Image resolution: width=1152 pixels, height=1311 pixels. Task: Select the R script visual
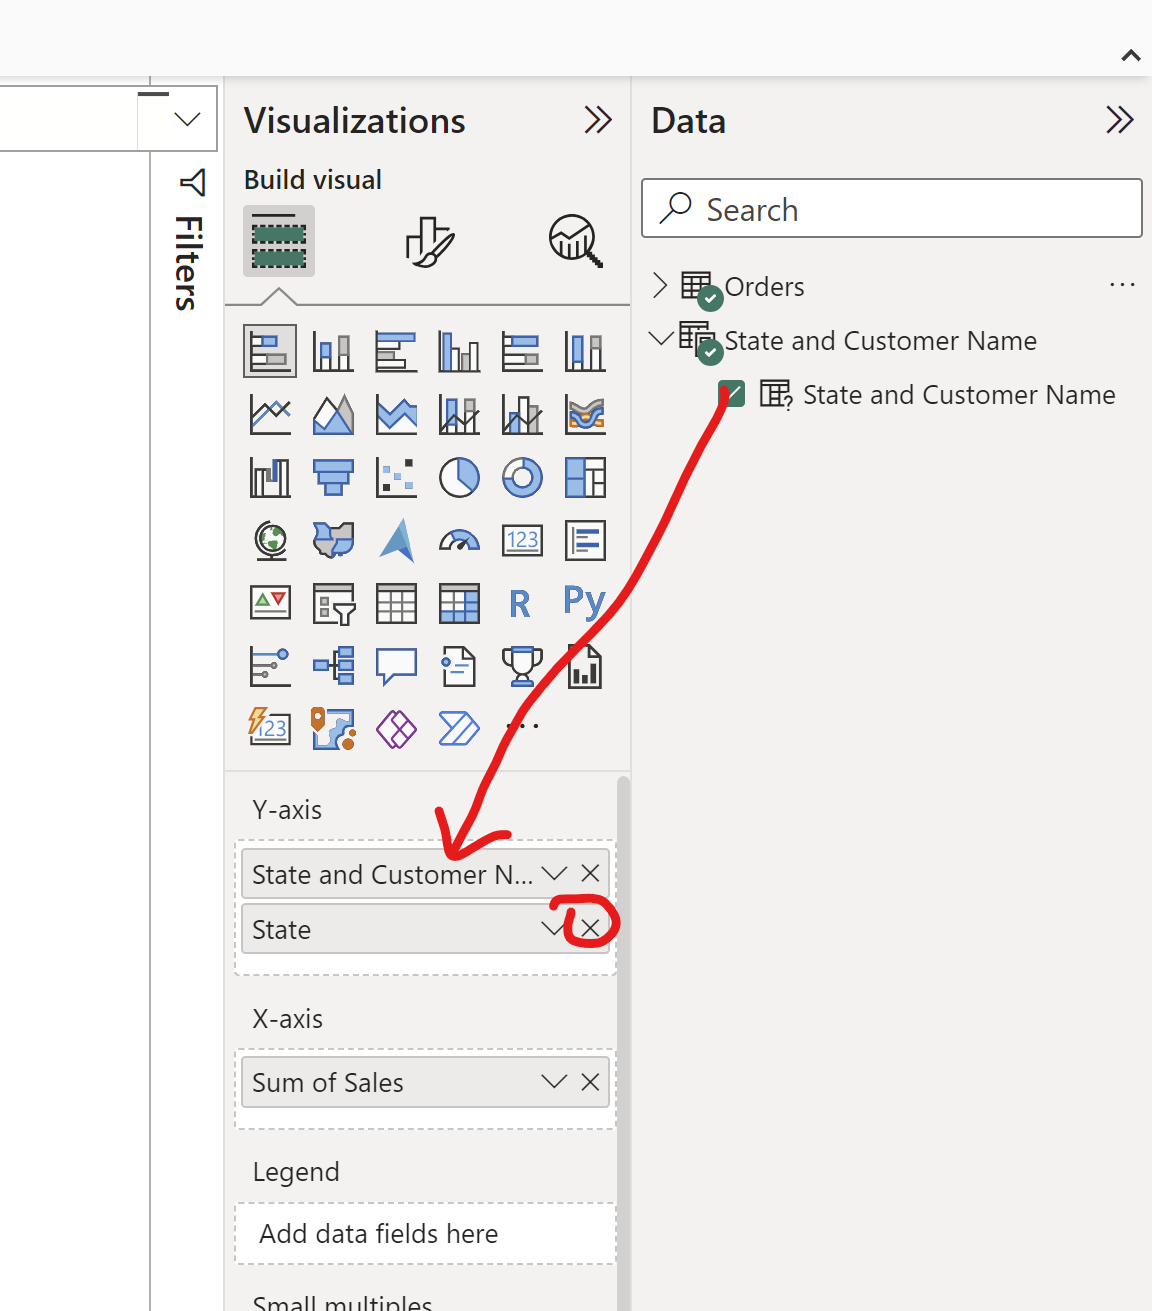pos(520,604)
